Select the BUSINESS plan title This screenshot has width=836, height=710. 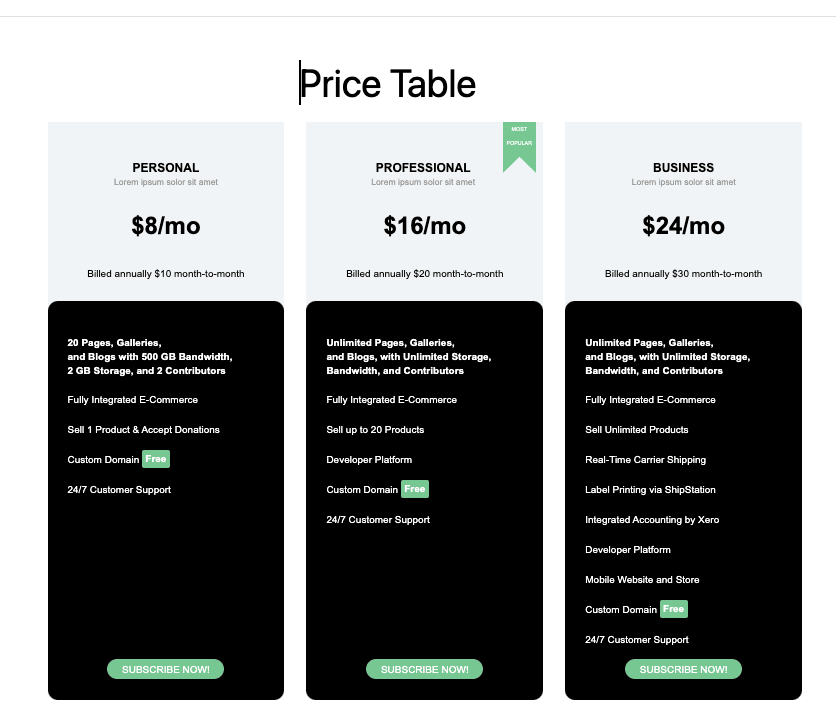pos(684,168)
